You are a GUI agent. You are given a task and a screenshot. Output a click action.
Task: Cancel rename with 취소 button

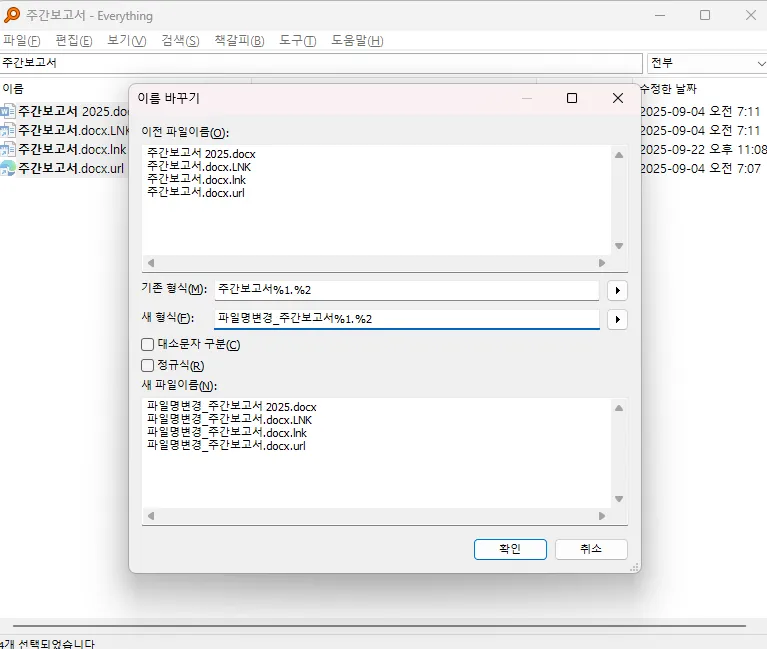[591, 549]
